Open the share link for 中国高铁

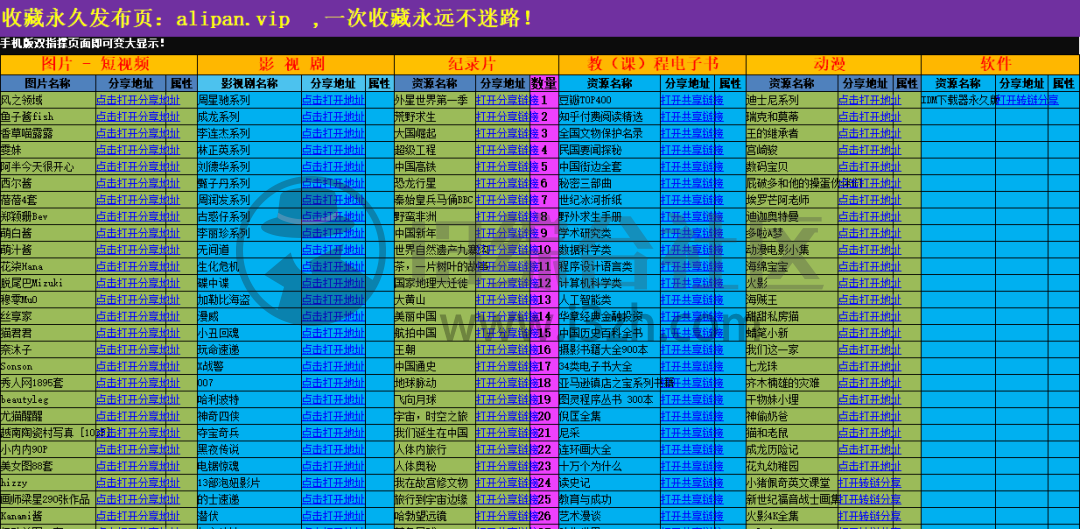[507, 167]
